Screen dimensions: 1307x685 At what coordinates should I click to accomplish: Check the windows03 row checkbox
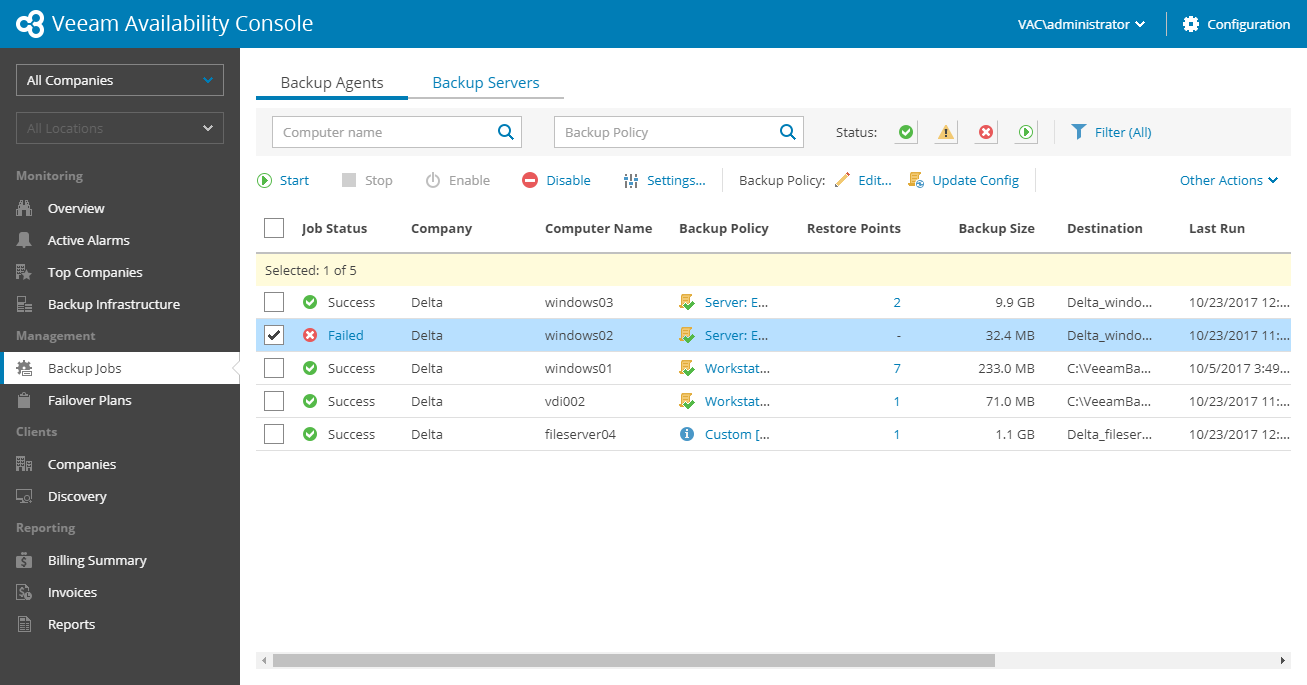pos(274,302)
